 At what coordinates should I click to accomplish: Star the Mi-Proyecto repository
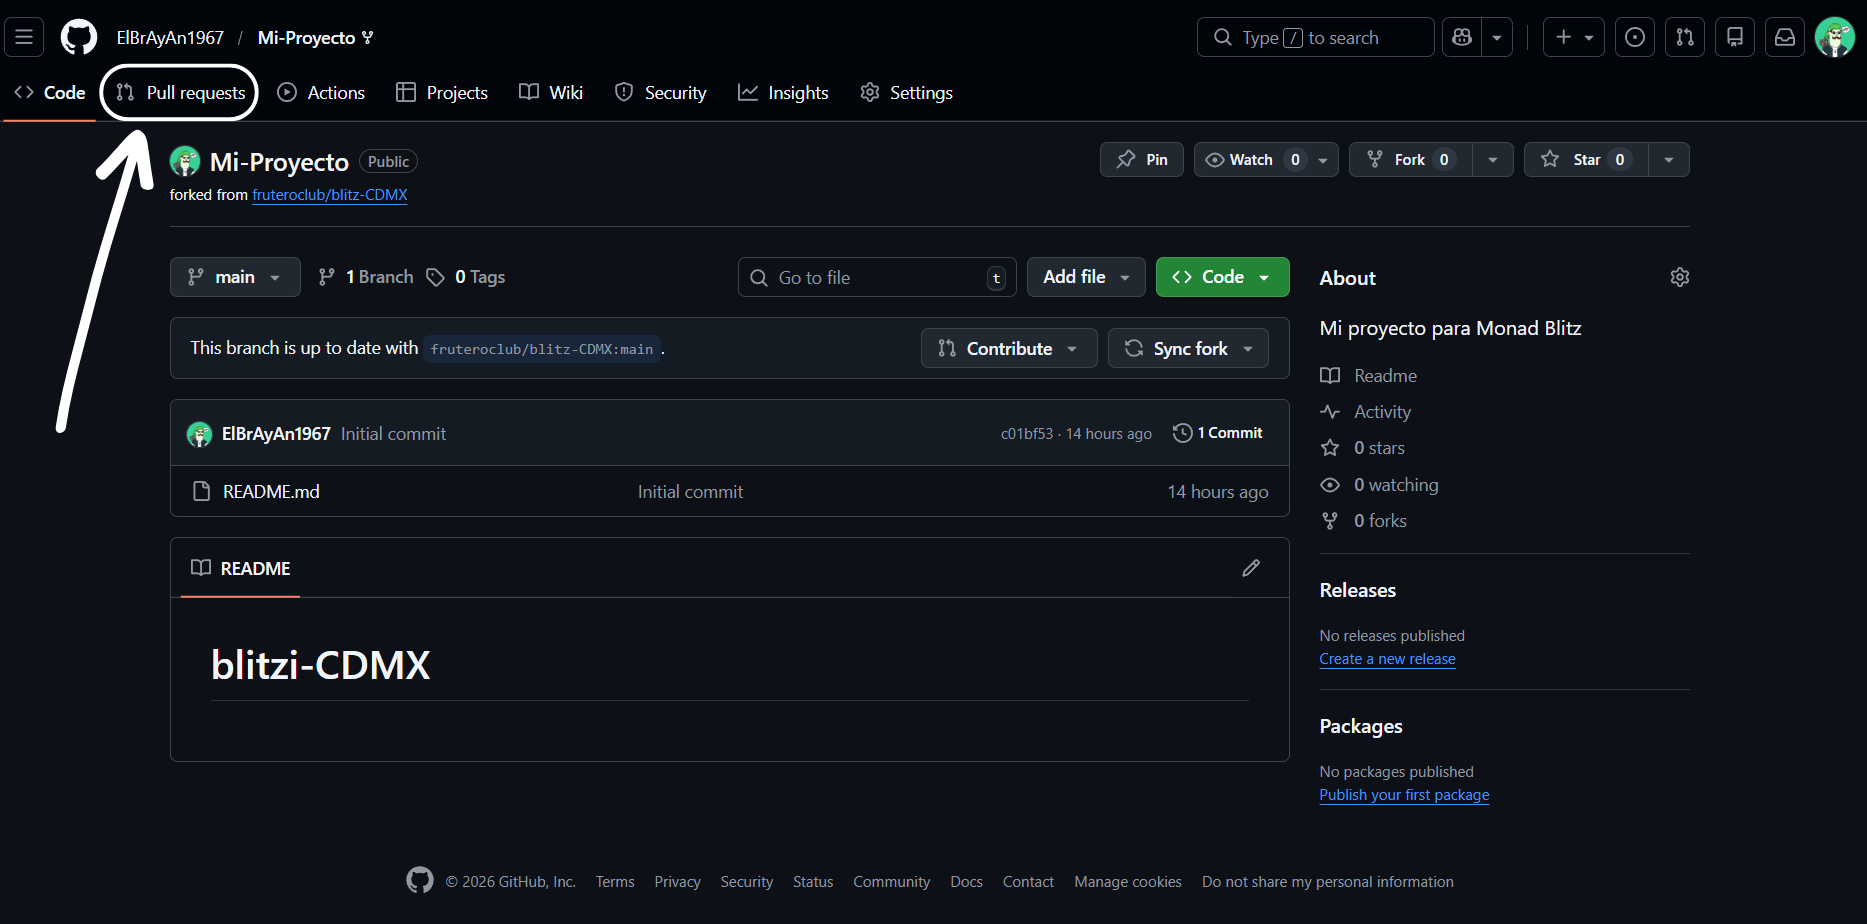1586,160
